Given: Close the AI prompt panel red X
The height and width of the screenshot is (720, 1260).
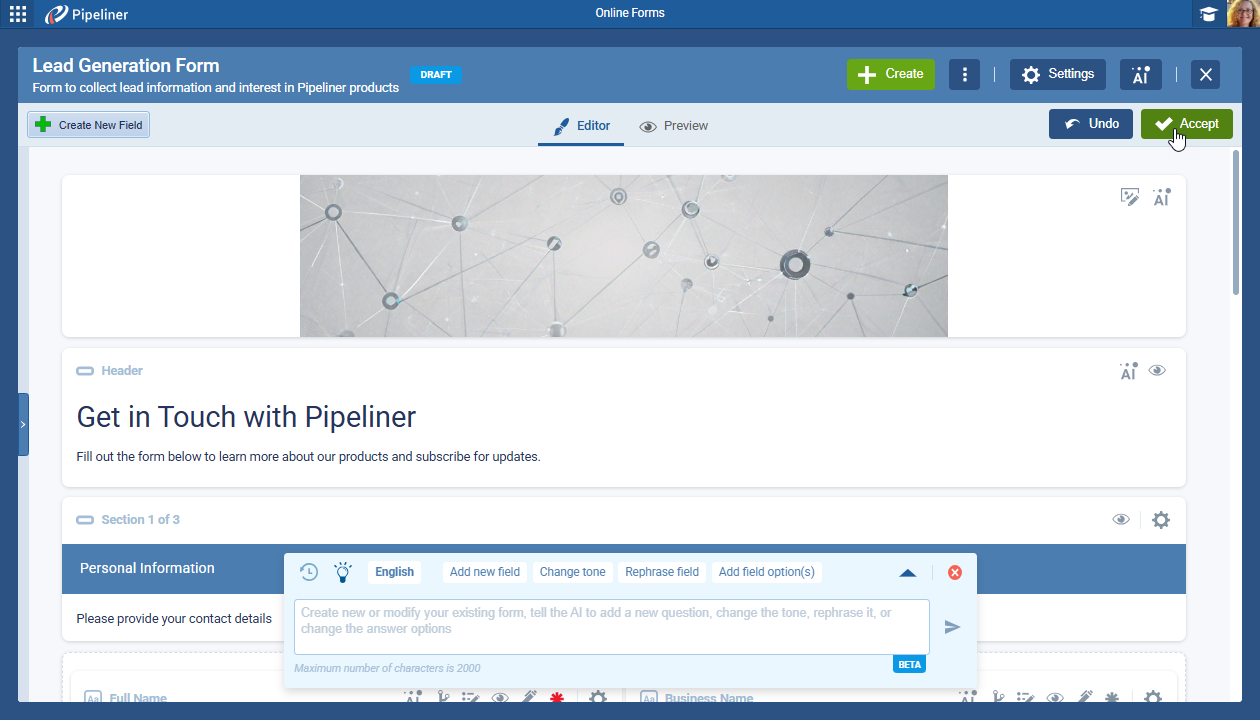Looking at the screenshot, I should (954, 573).
